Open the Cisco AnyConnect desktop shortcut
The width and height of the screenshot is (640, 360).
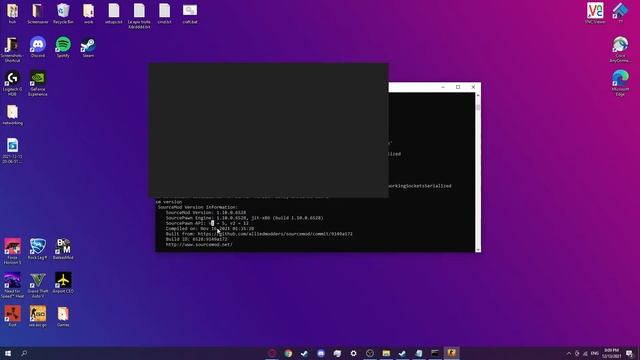click(620, 49)
